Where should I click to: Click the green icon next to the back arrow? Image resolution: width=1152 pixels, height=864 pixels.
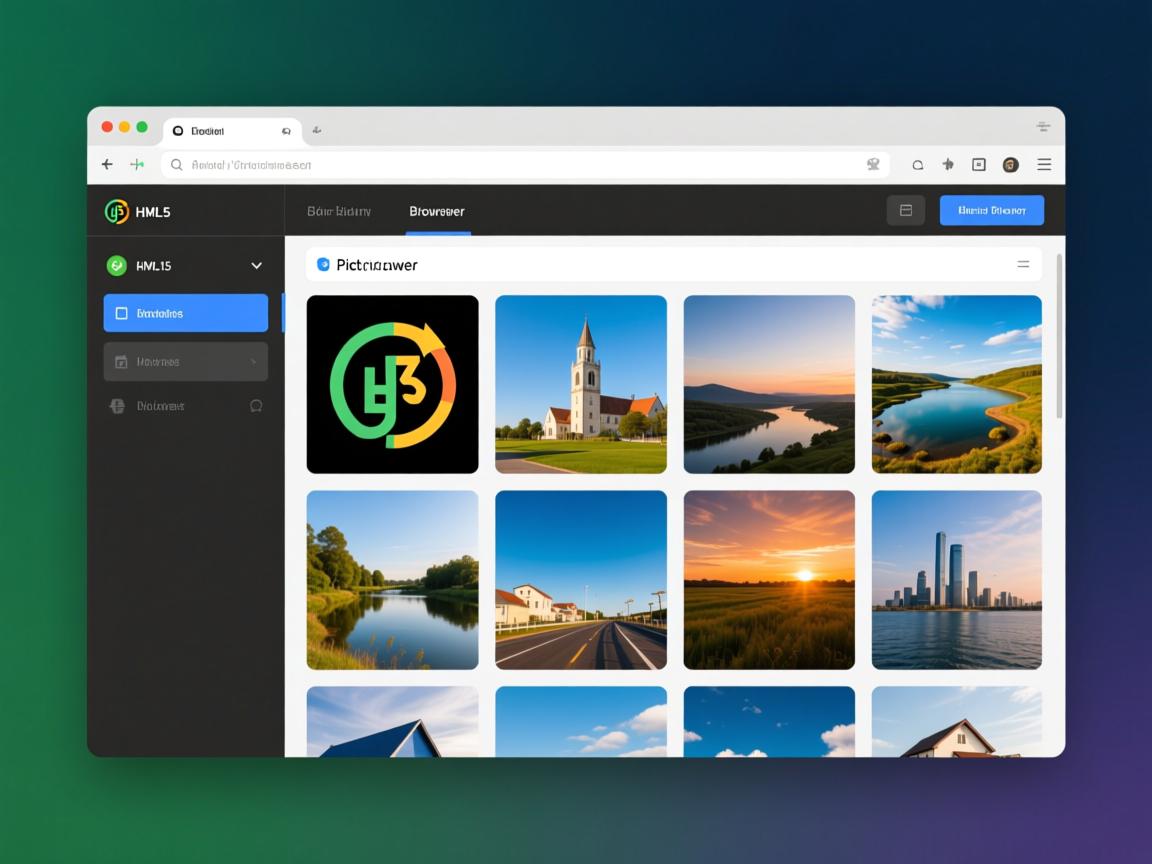click(137, 164)
